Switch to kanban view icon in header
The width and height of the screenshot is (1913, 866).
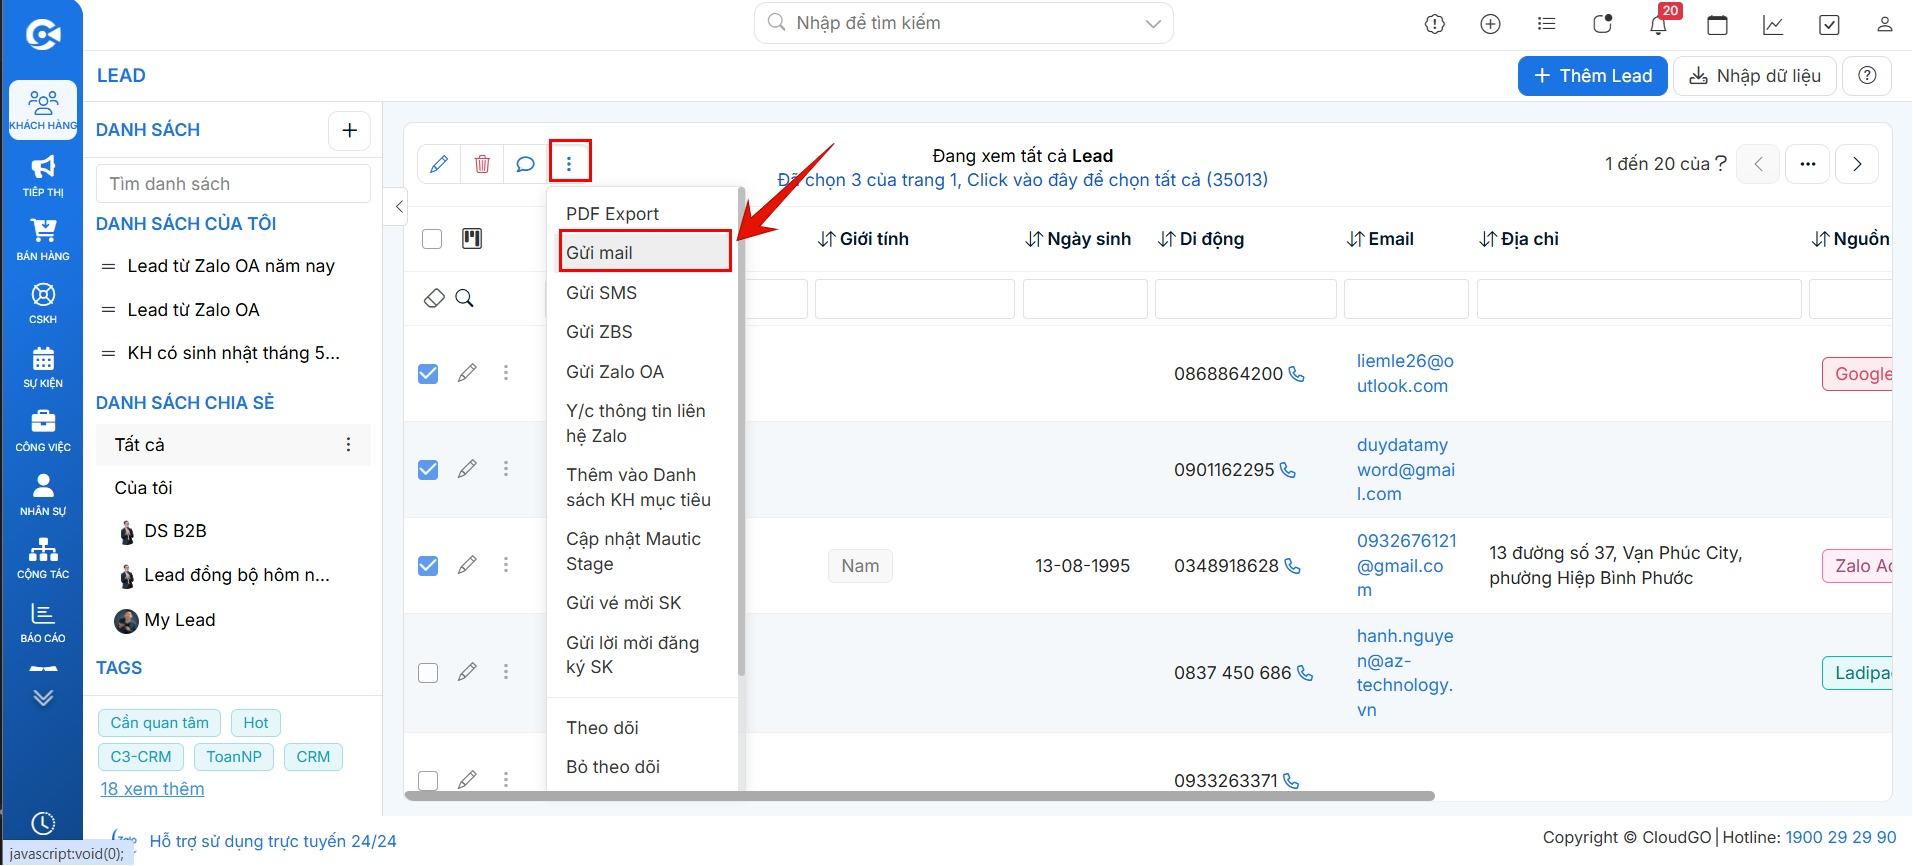pyautogui.click(x=472, y=238)
